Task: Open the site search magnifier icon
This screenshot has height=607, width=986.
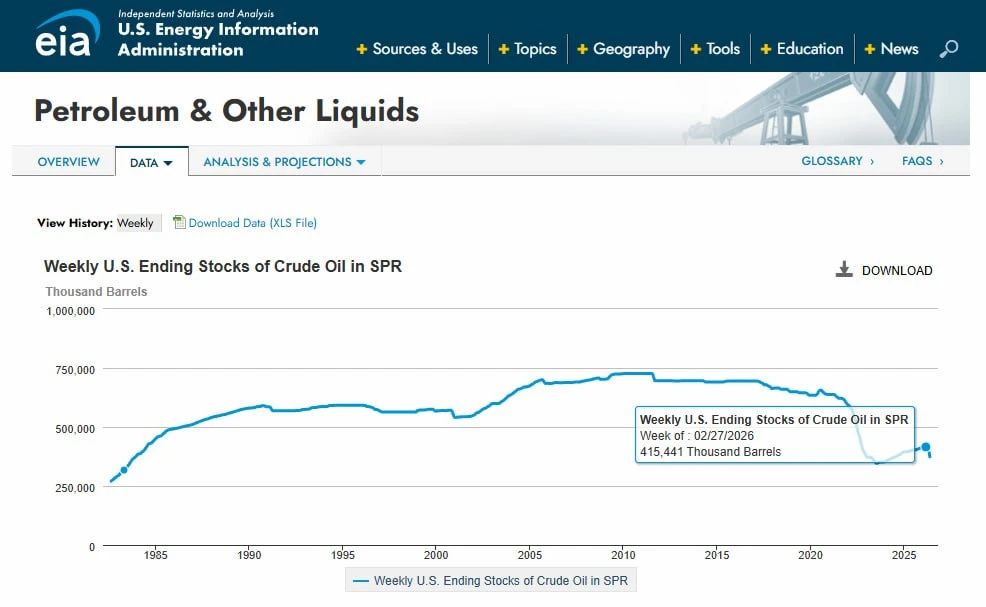Action: tap(948, 48)
